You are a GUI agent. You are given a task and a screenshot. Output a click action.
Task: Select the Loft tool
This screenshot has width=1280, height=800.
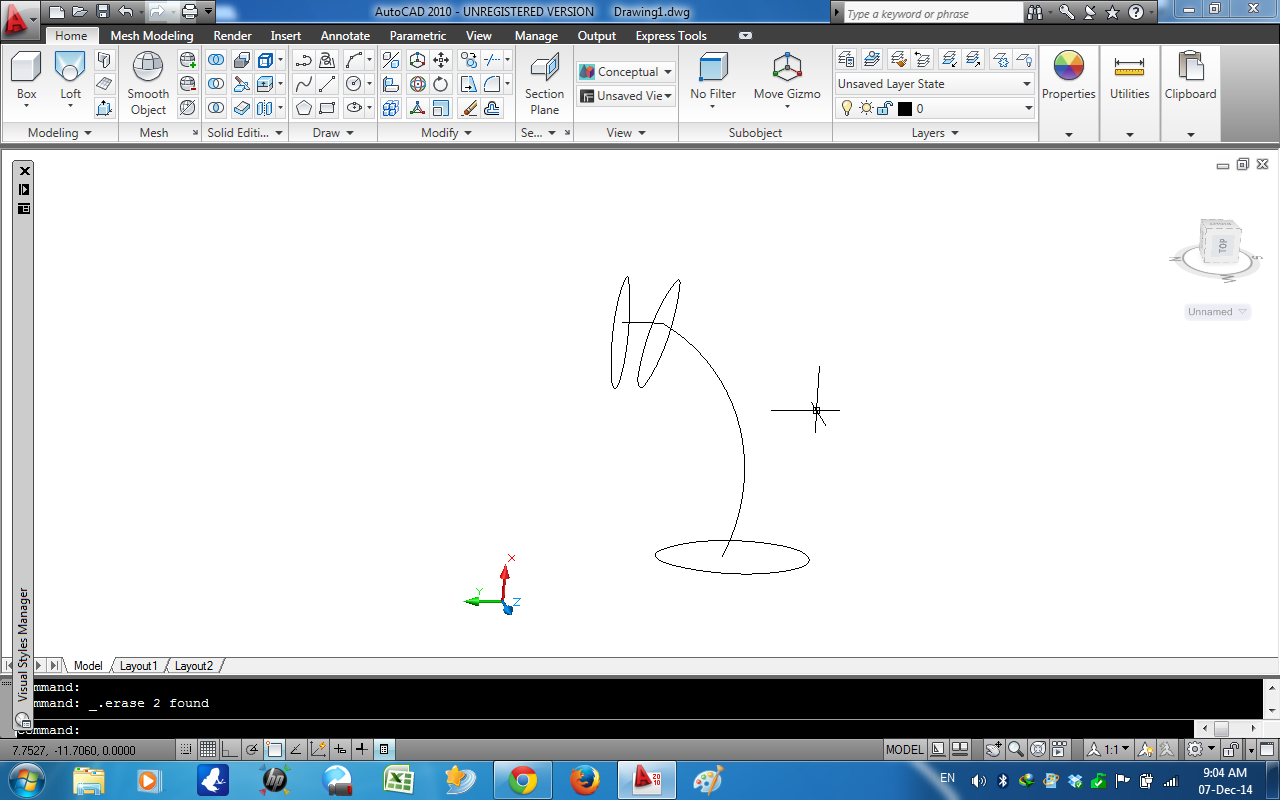click(69, 72)
